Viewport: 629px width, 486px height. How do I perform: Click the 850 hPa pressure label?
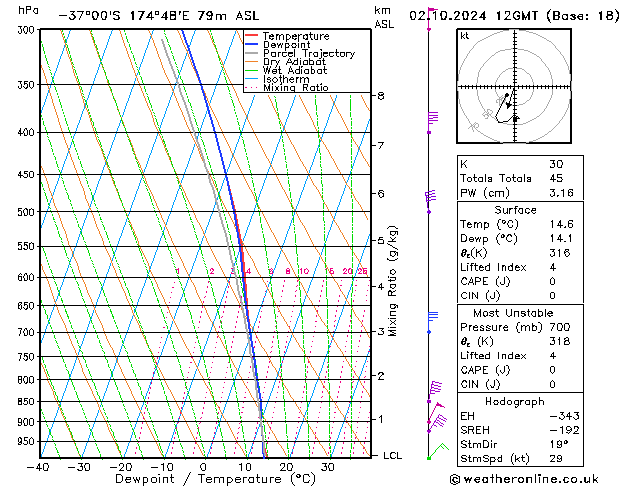pos(26,402)
